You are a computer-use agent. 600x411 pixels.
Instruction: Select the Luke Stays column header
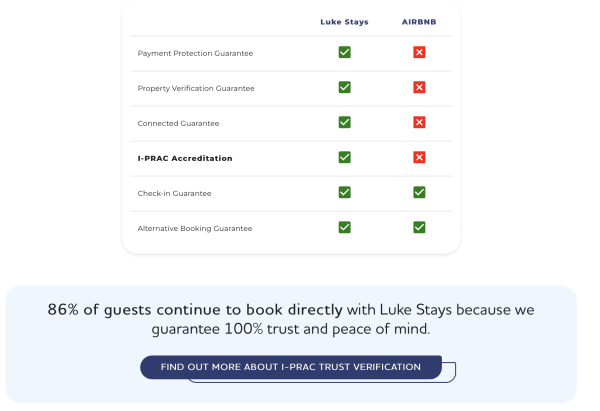pyautogui.click(x=344, y=22)
